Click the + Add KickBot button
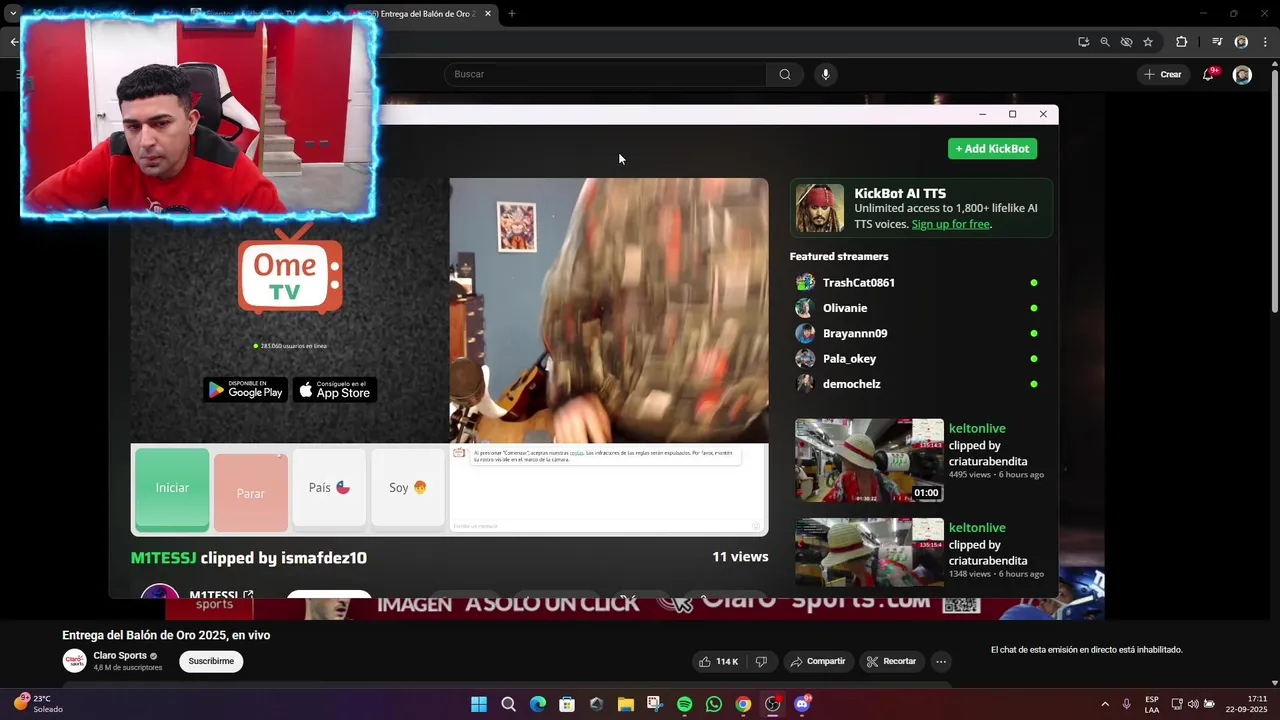The image size is (1280, 720). [992, 148]
